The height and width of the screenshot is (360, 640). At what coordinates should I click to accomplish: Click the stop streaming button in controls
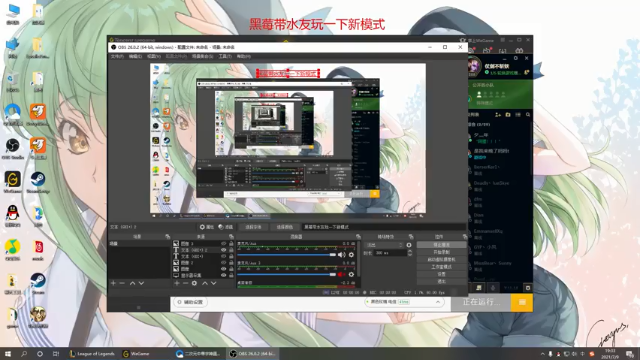[441, 245]
